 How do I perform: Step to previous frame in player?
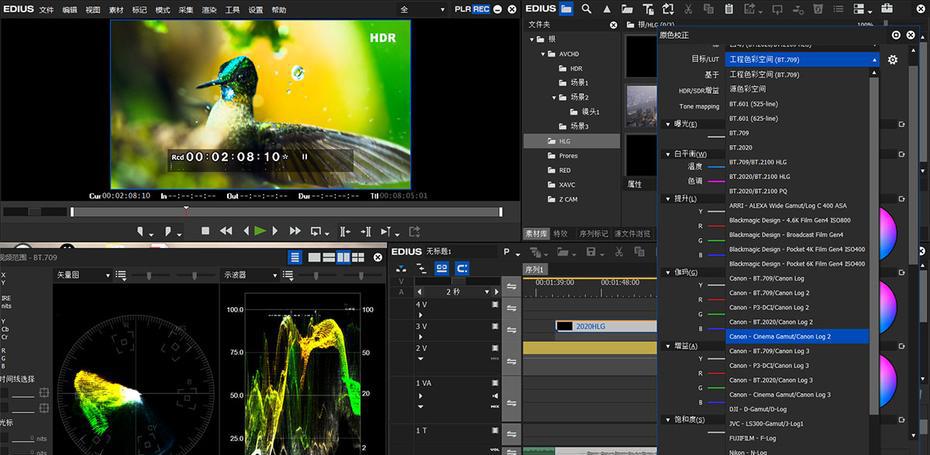(246, 231)
